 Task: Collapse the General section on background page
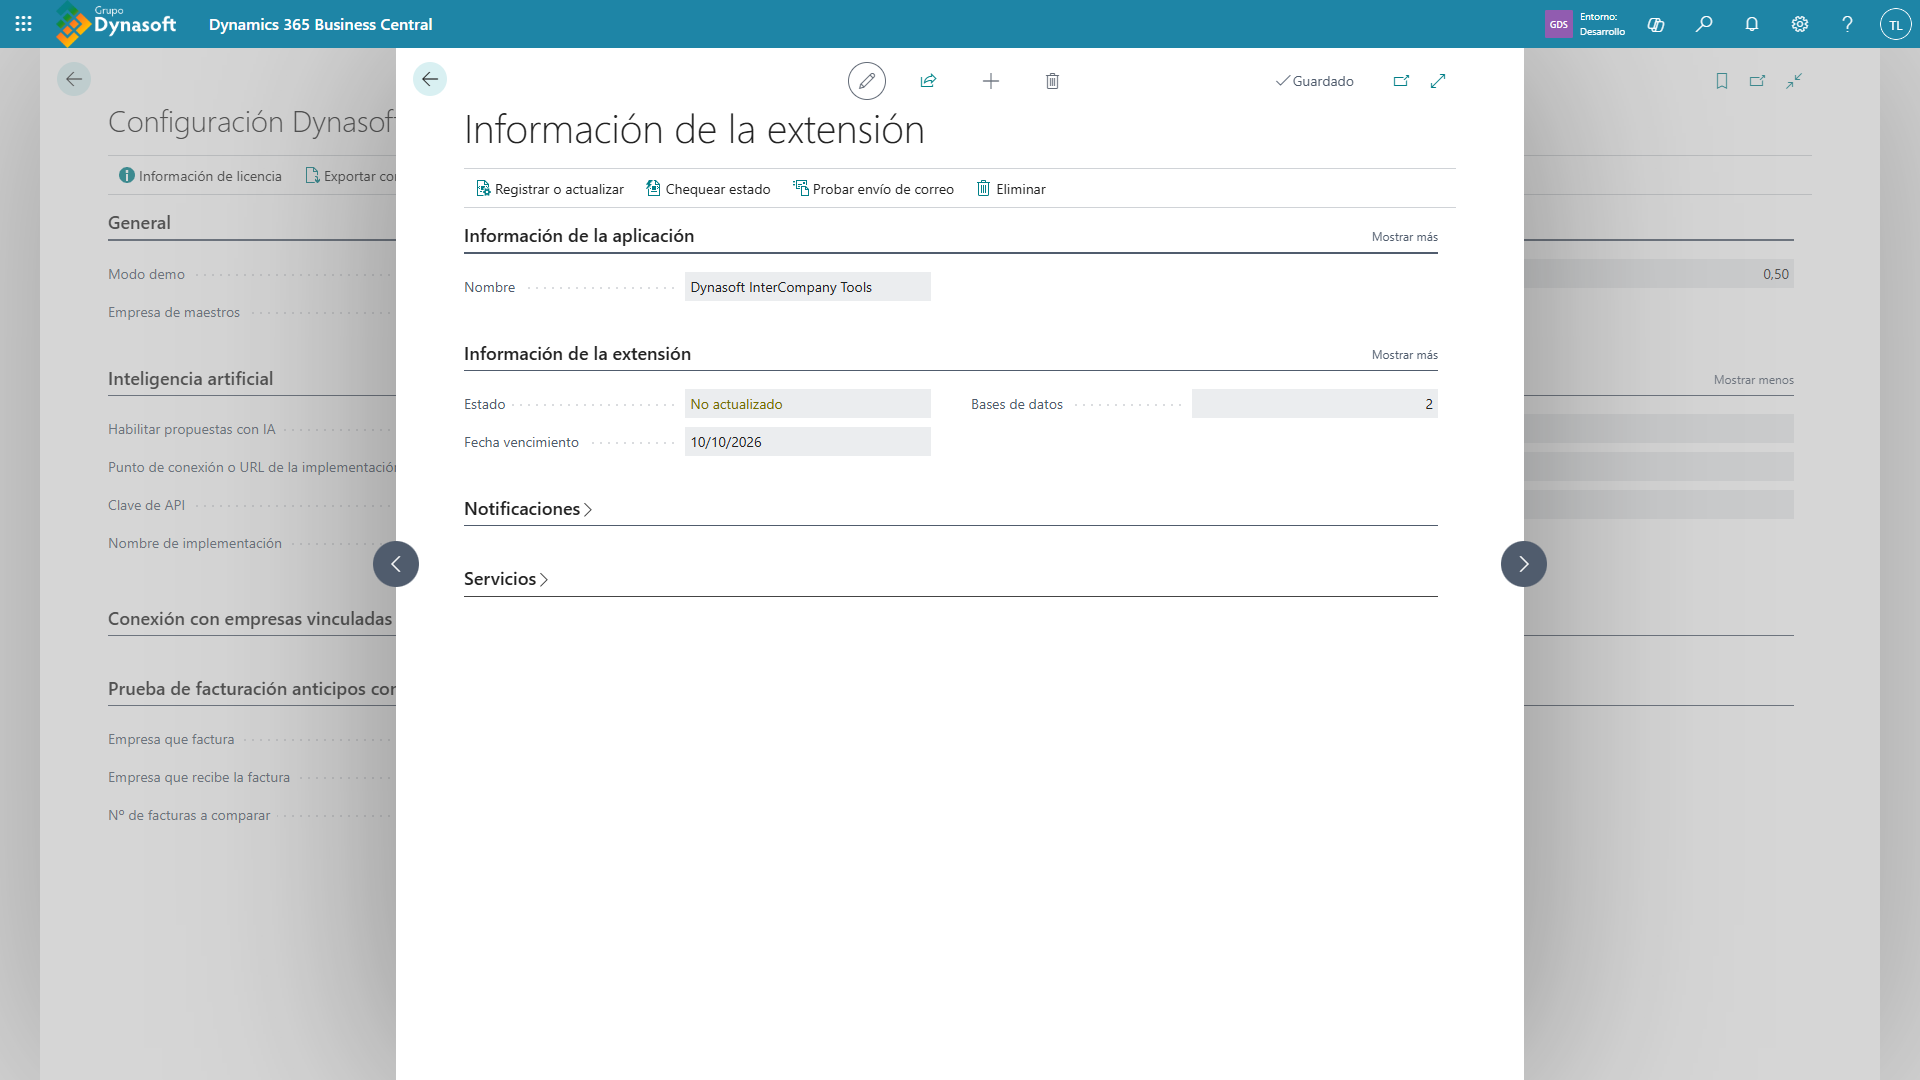[139, 223]
